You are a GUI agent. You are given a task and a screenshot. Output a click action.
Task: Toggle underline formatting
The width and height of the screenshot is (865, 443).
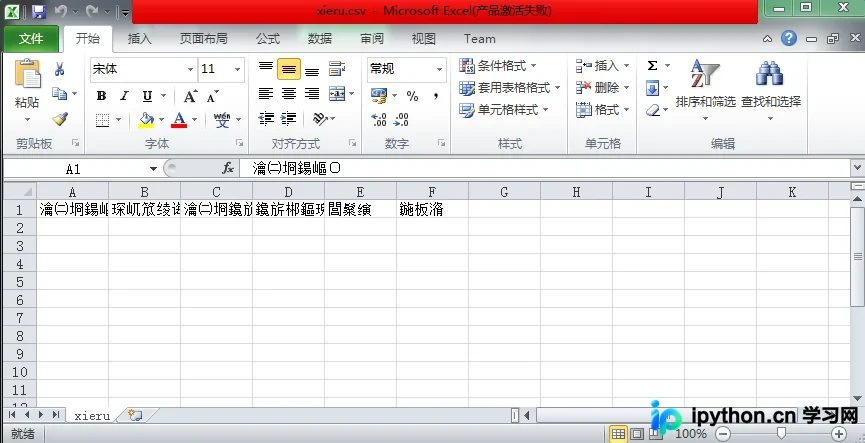pos(147,96)
